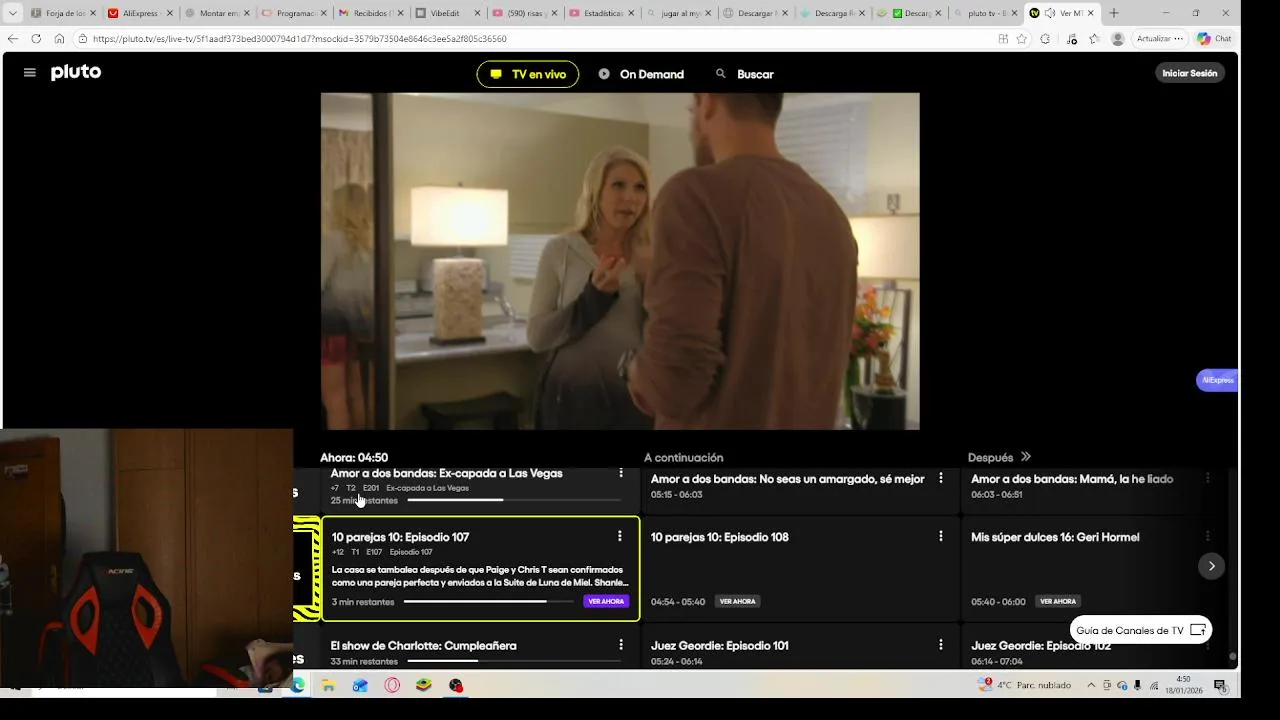This screenshot has width=1280, height=720.
Task: Select El show de Charlotte: Cumpleañera
Action: pos(423,646)
